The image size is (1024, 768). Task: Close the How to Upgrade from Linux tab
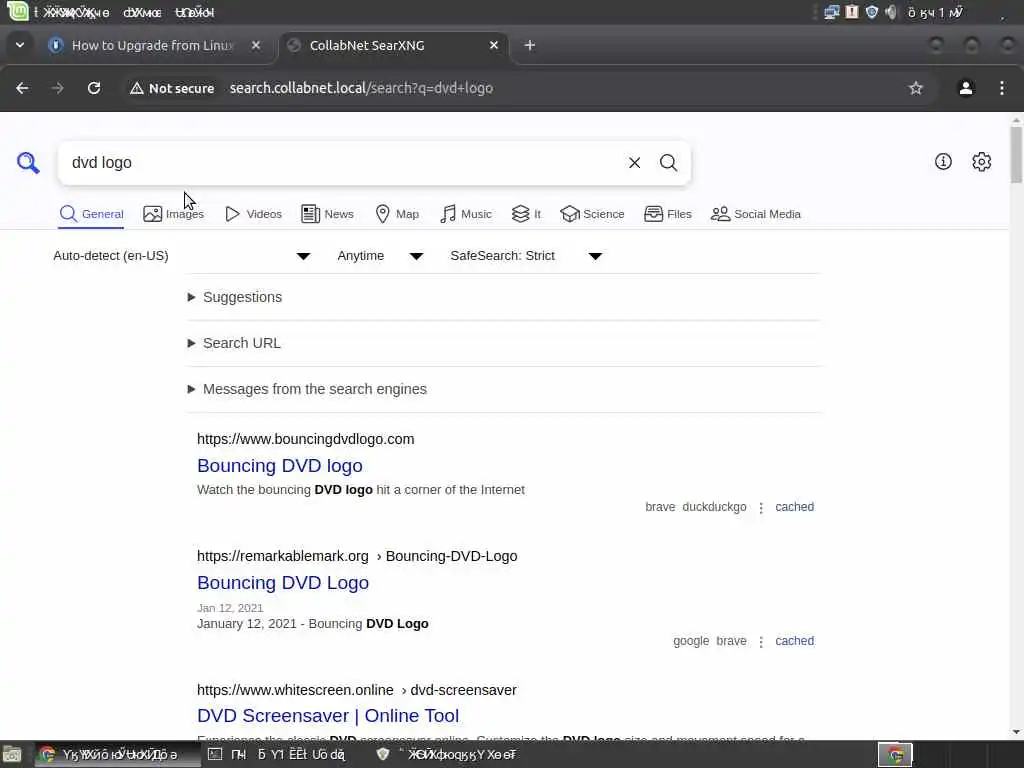(x=256, y=45)
